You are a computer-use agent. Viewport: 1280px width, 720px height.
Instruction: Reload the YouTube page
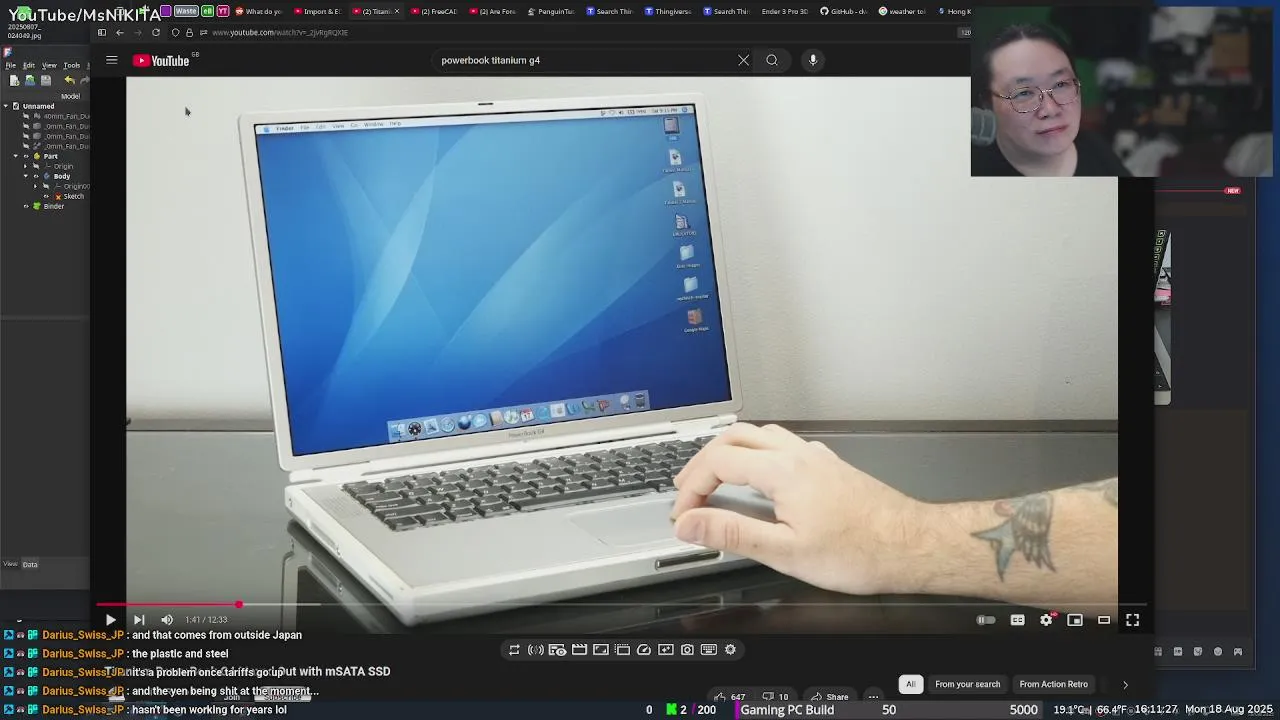pos(156,32)
